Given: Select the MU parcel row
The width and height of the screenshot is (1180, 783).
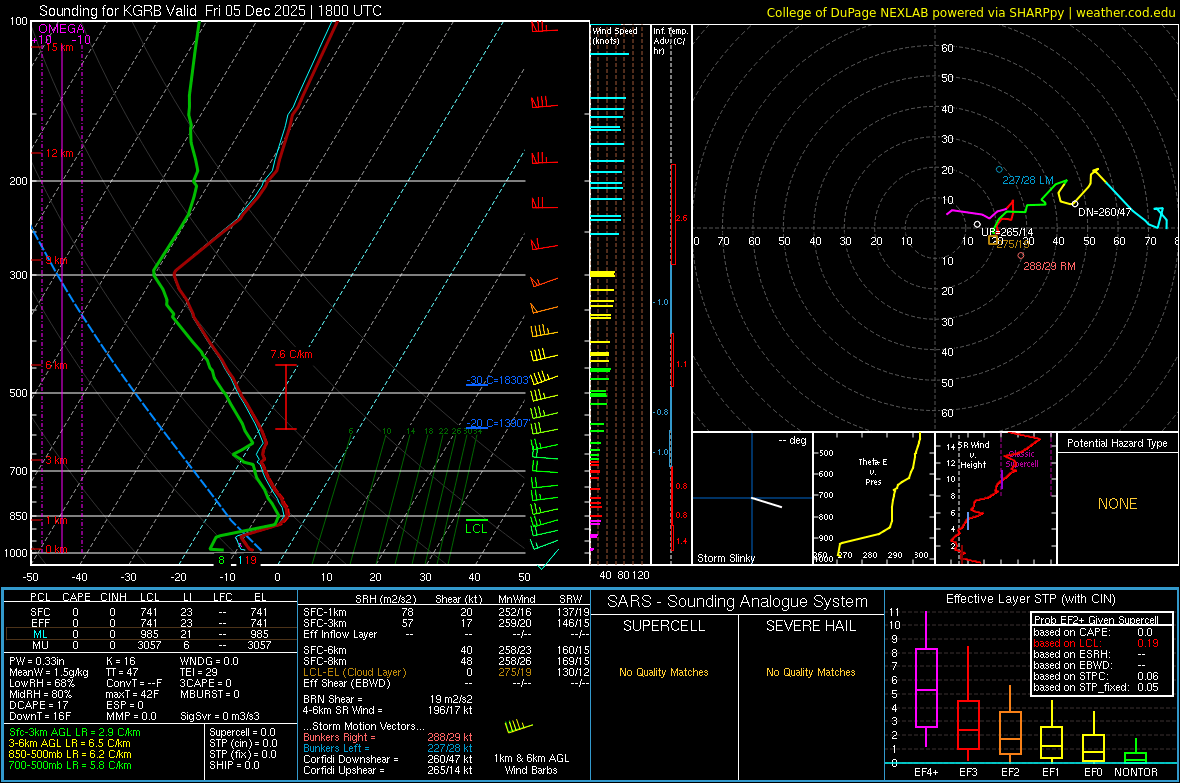Looking at the screenshot, I should 150,645.
